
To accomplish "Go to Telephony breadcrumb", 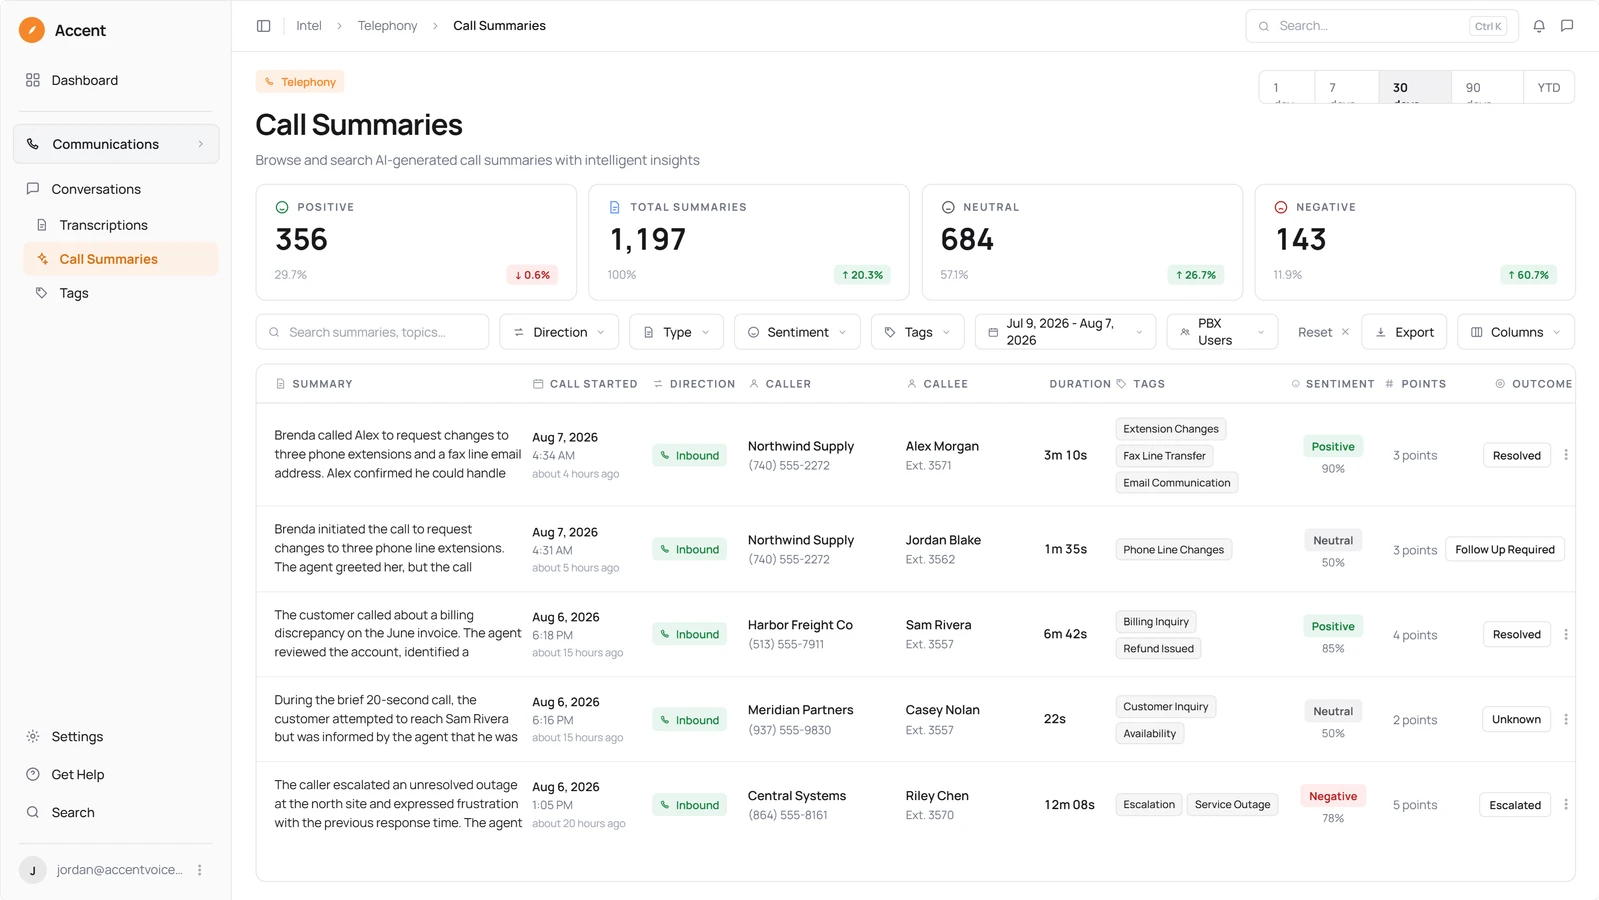I will 388,26.
